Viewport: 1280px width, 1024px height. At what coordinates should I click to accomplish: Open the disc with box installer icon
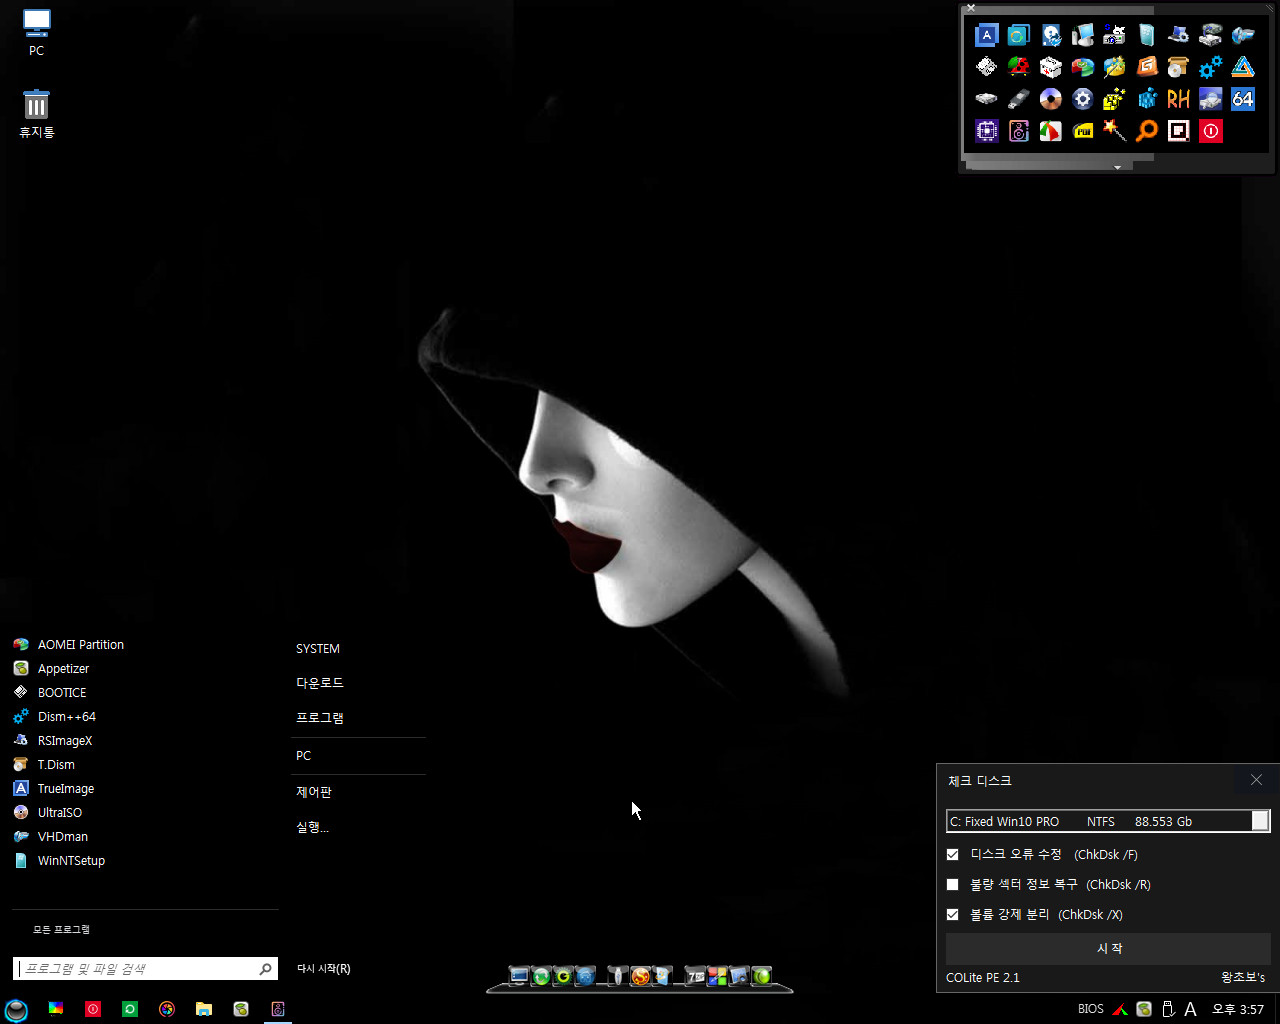[1178, 67]
